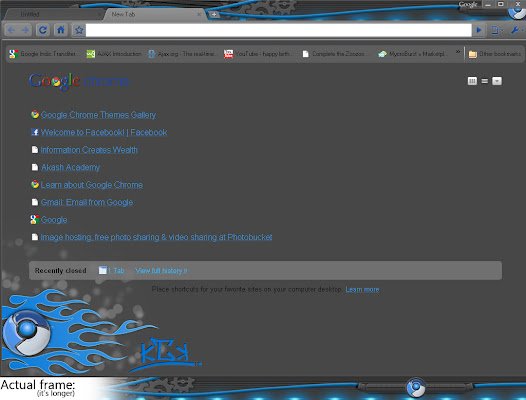Select the New Tab tab
Viewport: 526px width, 400px height.
click(154, 14)
